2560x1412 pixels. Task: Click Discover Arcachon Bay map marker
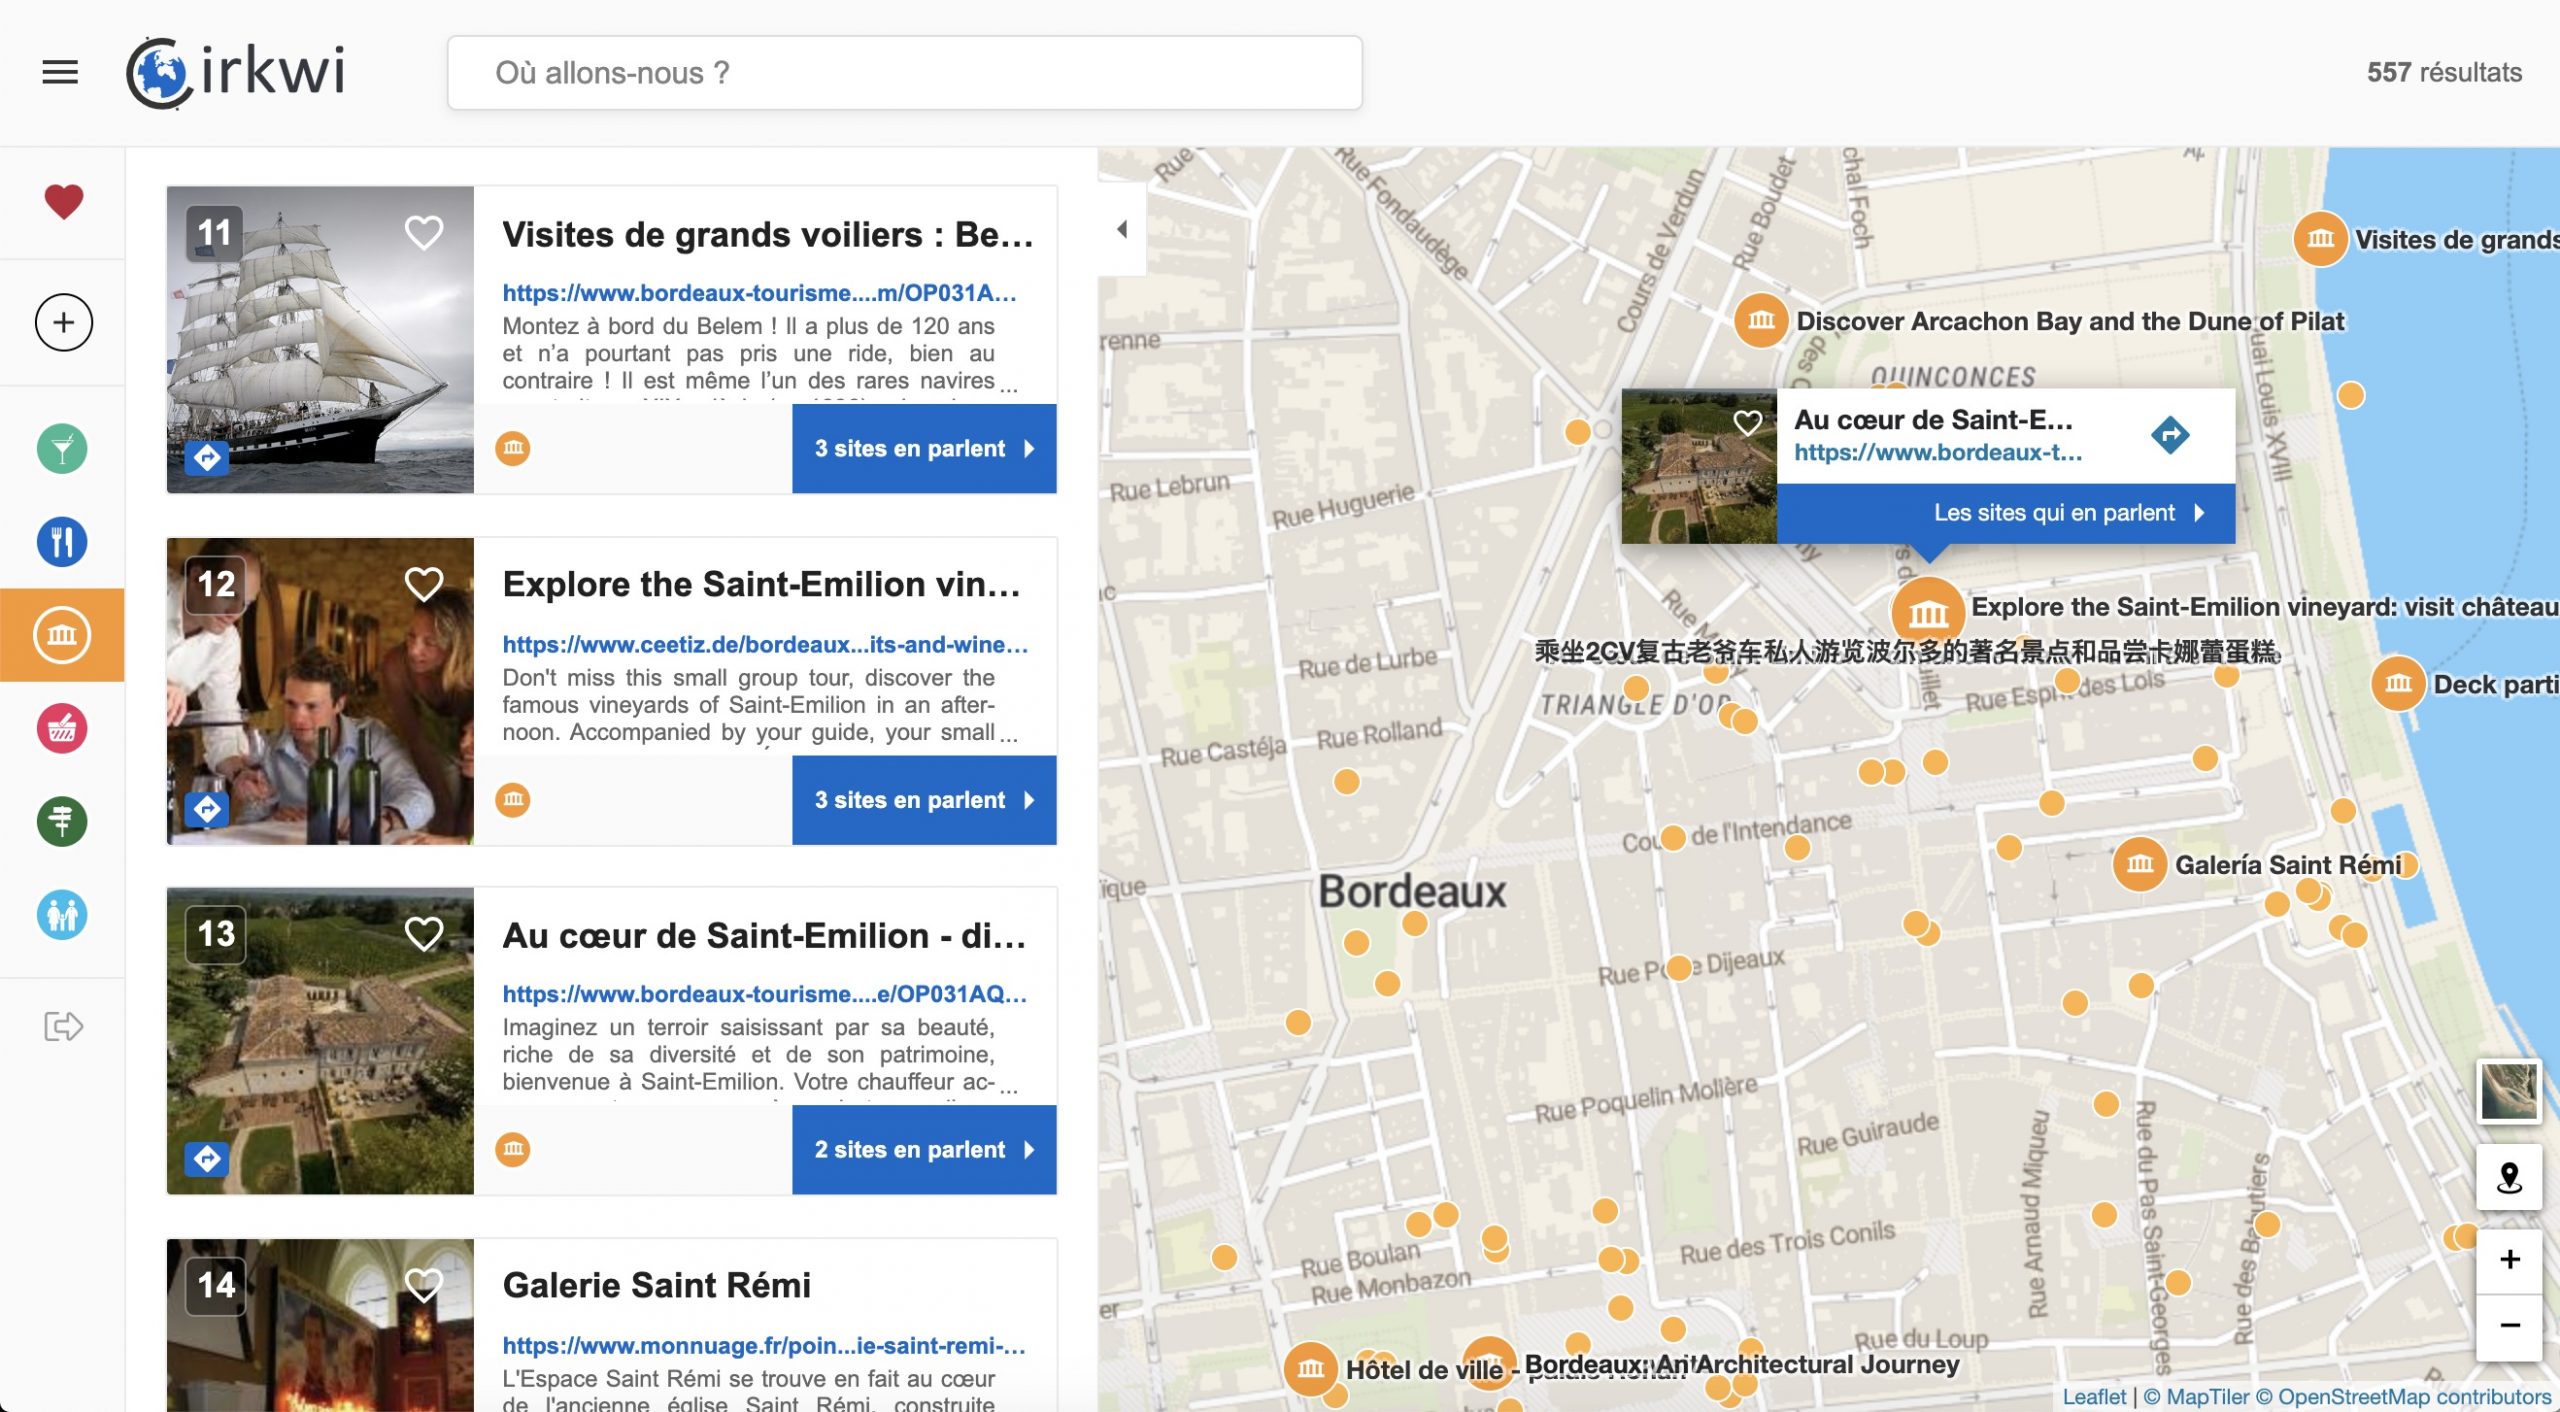point(1761,320)
